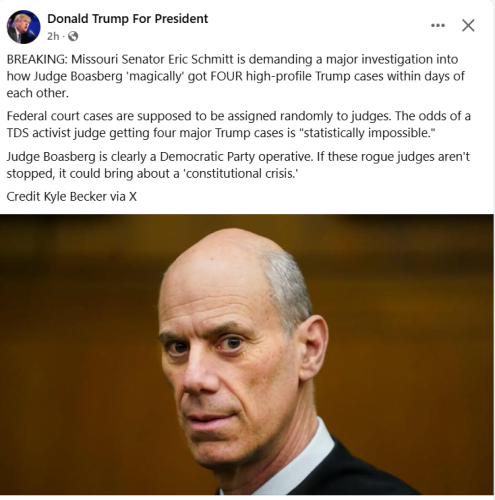Screen dimensions: 495x500
Task: View the post photo of the bald man
Action: 247,354
